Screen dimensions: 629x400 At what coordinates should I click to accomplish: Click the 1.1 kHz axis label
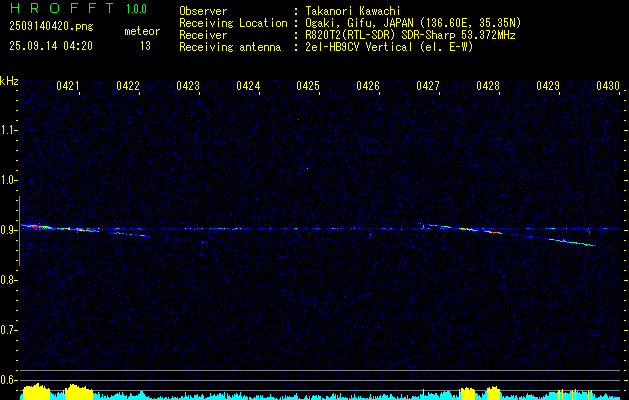pos(9,129)
